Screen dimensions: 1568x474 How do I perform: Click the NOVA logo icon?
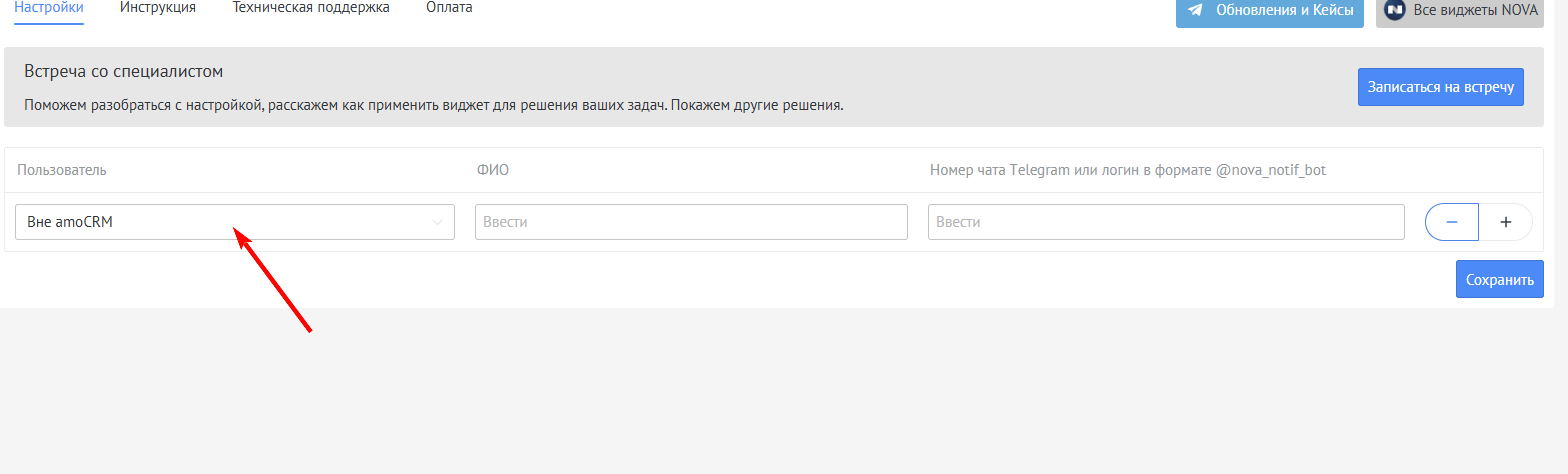pos(1395,11)
